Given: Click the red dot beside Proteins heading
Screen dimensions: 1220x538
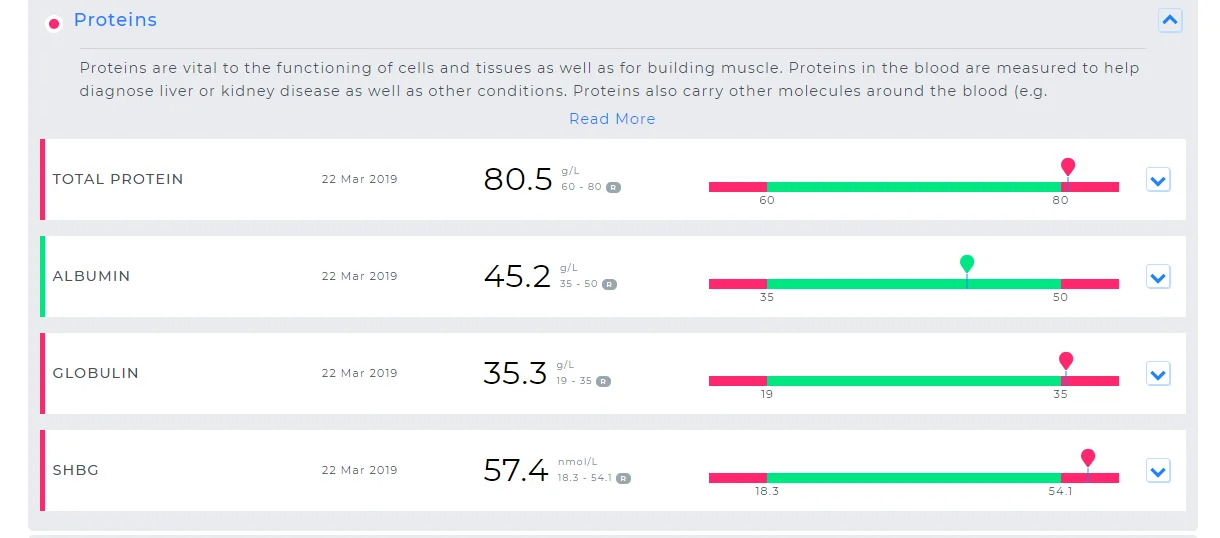Looking at the screenshot, I should [x=54, y=23].
